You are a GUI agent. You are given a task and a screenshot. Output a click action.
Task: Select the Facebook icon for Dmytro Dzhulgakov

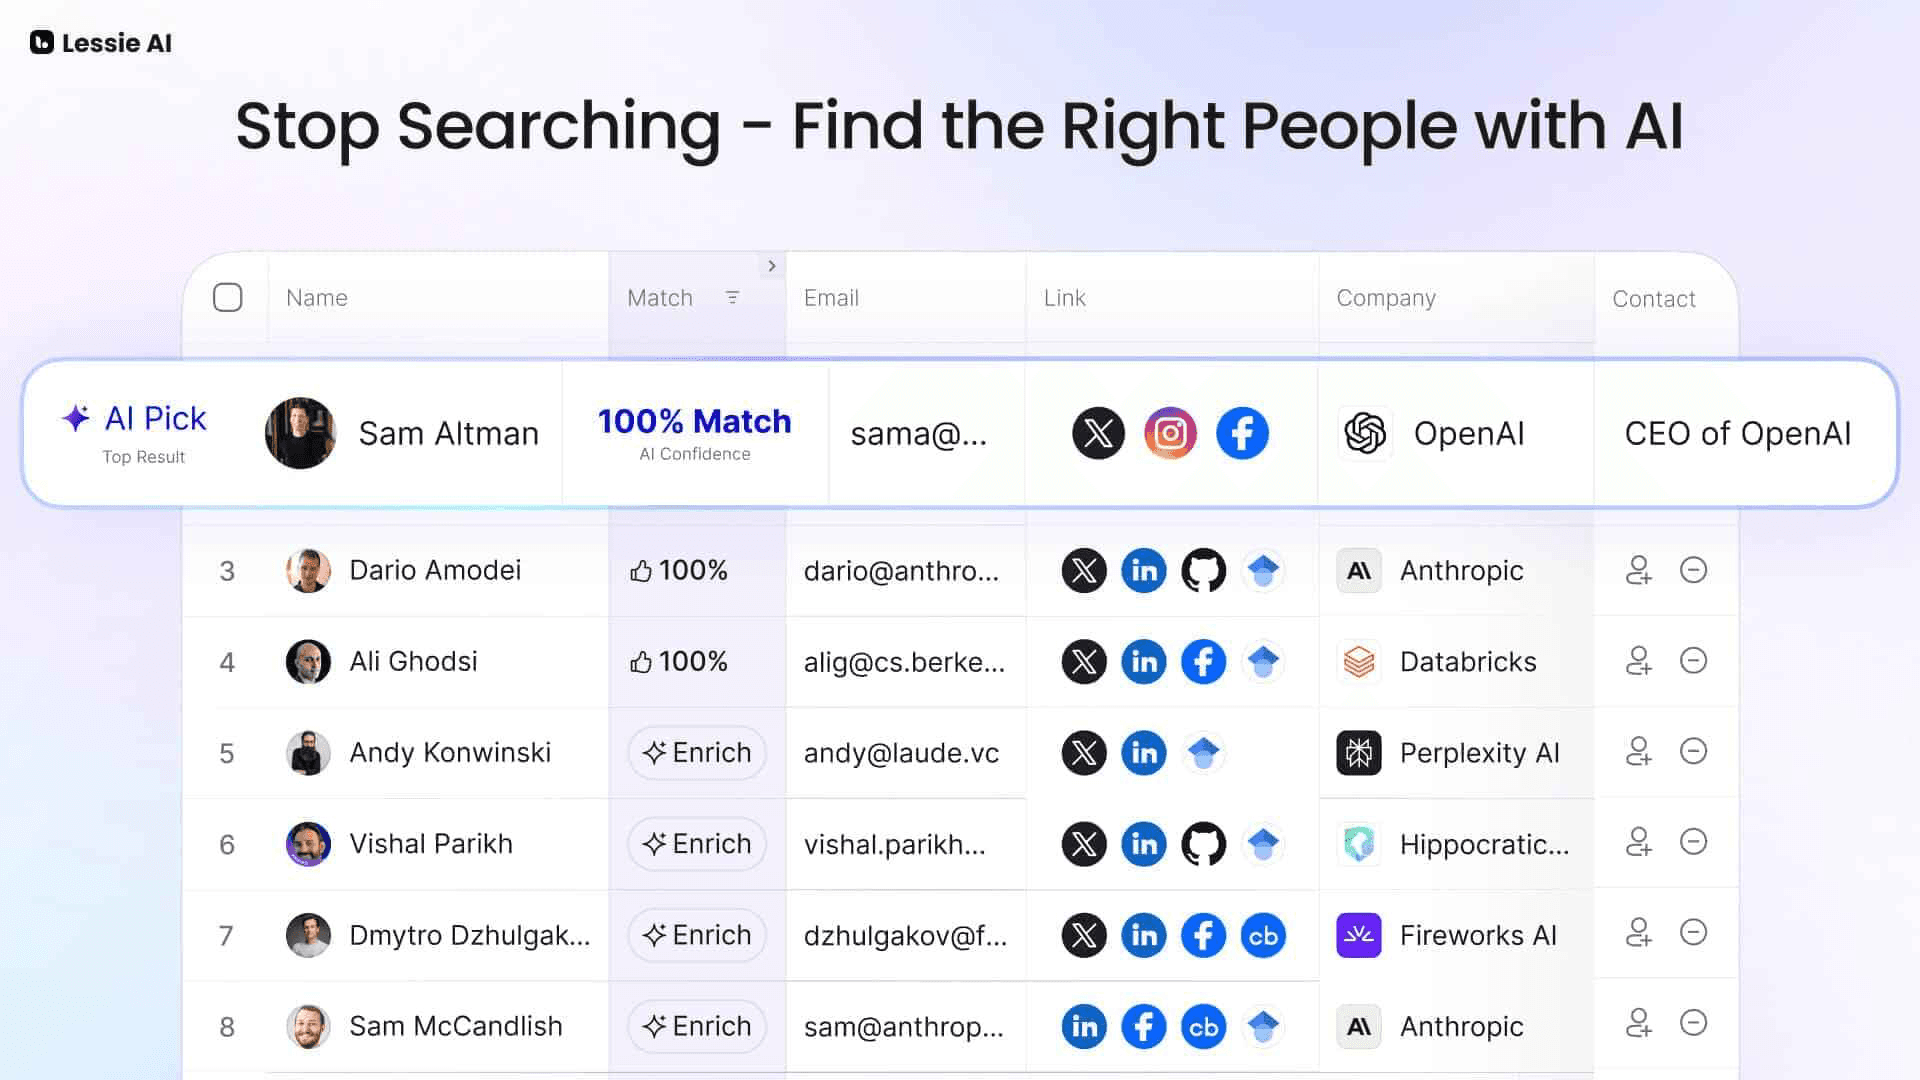point(1204,935)
